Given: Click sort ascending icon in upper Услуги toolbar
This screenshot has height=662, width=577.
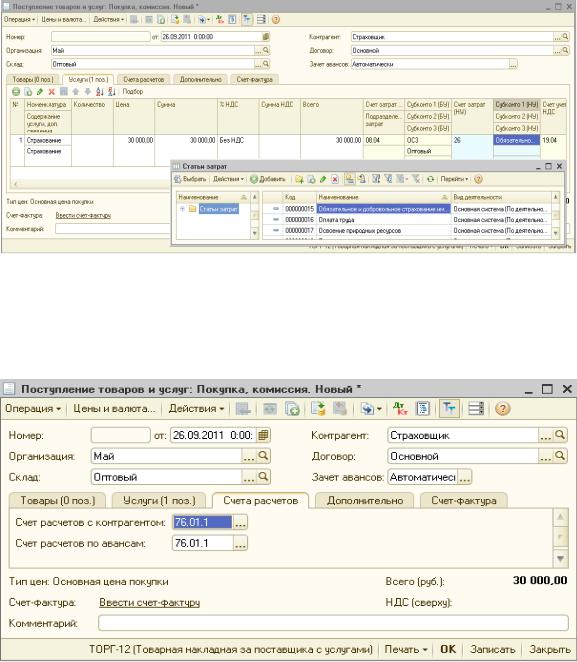Looking at the screenshot, I should coord(100,91).
